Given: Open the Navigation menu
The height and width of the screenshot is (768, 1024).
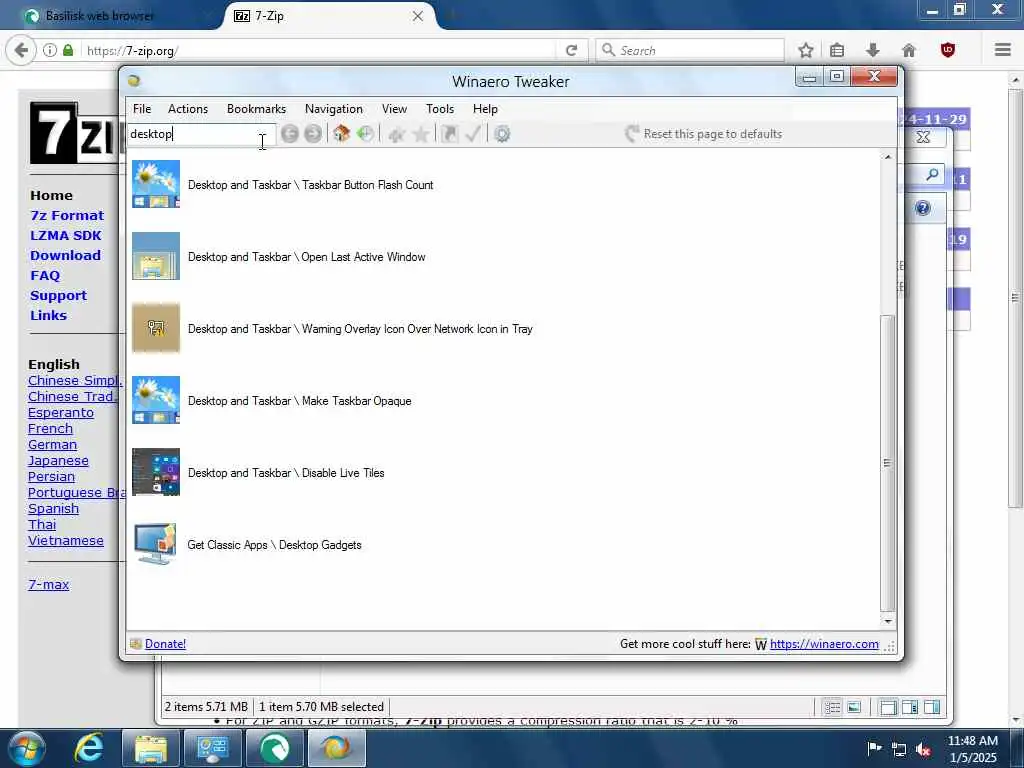Looking at the screenshot, I should [x=334, y=109].
